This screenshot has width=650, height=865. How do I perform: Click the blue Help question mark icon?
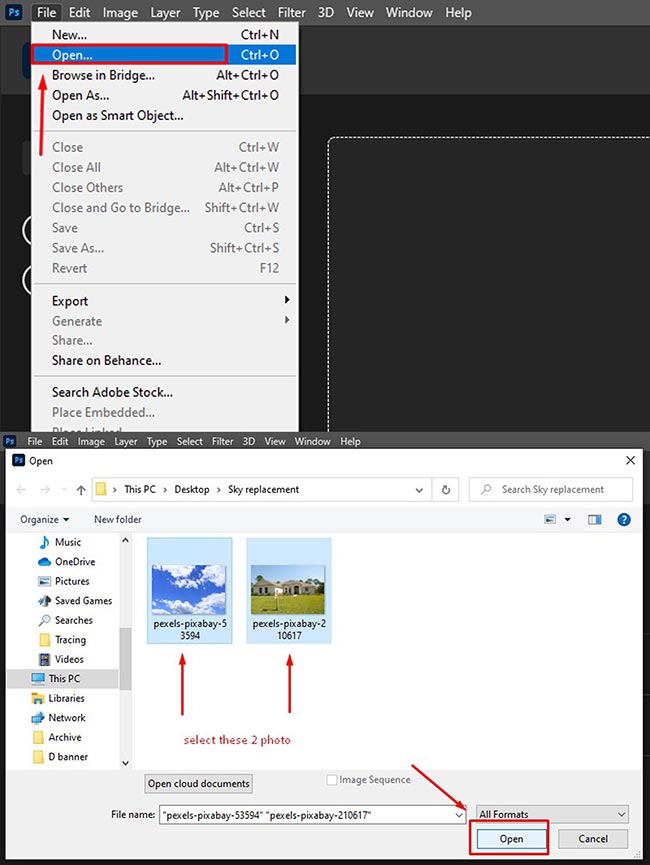coord(623,520)
